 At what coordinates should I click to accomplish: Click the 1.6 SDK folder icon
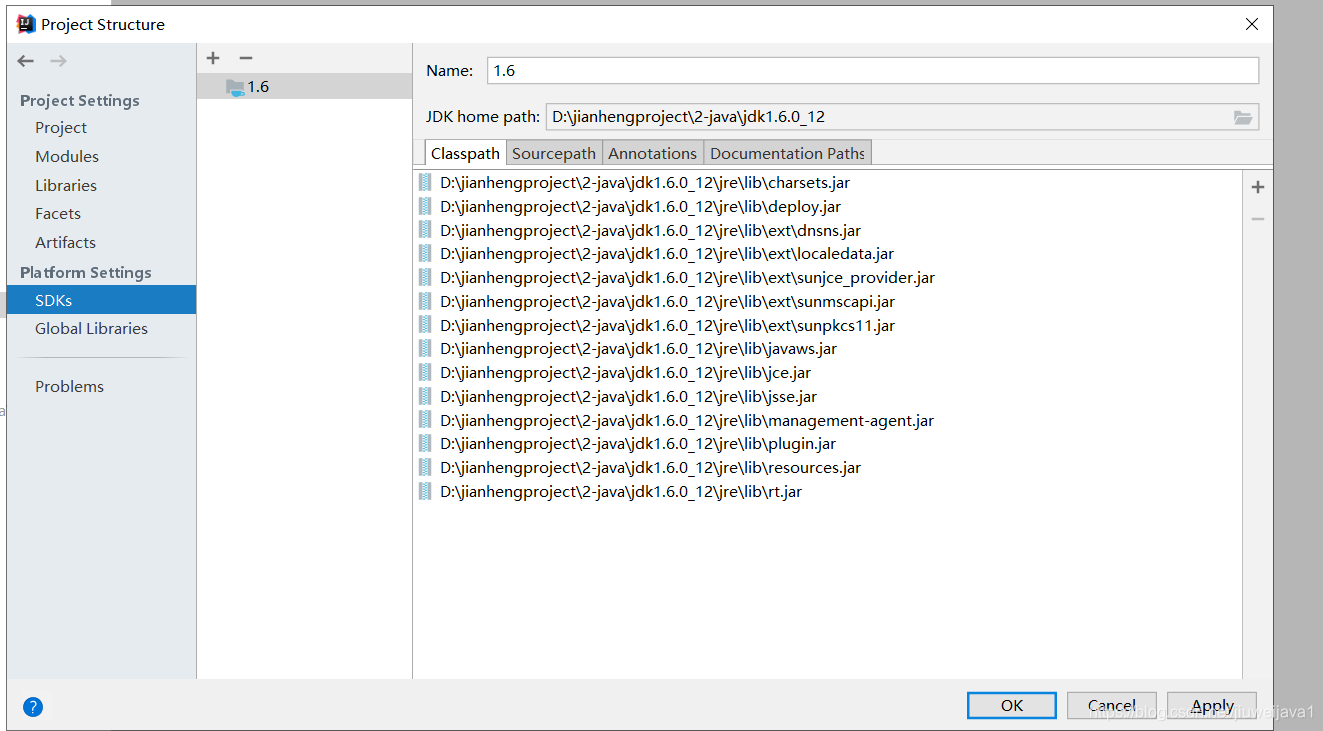tap(235, 87)
